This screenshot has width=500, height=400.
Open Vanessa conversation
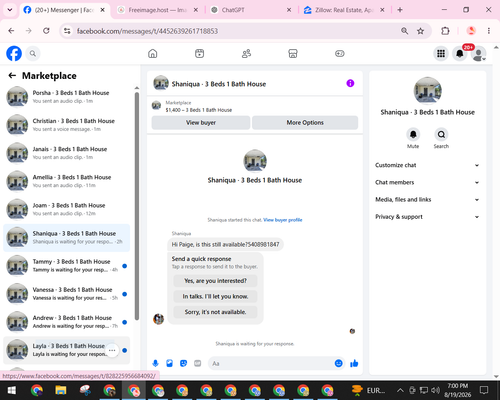(x=67, y=294)
